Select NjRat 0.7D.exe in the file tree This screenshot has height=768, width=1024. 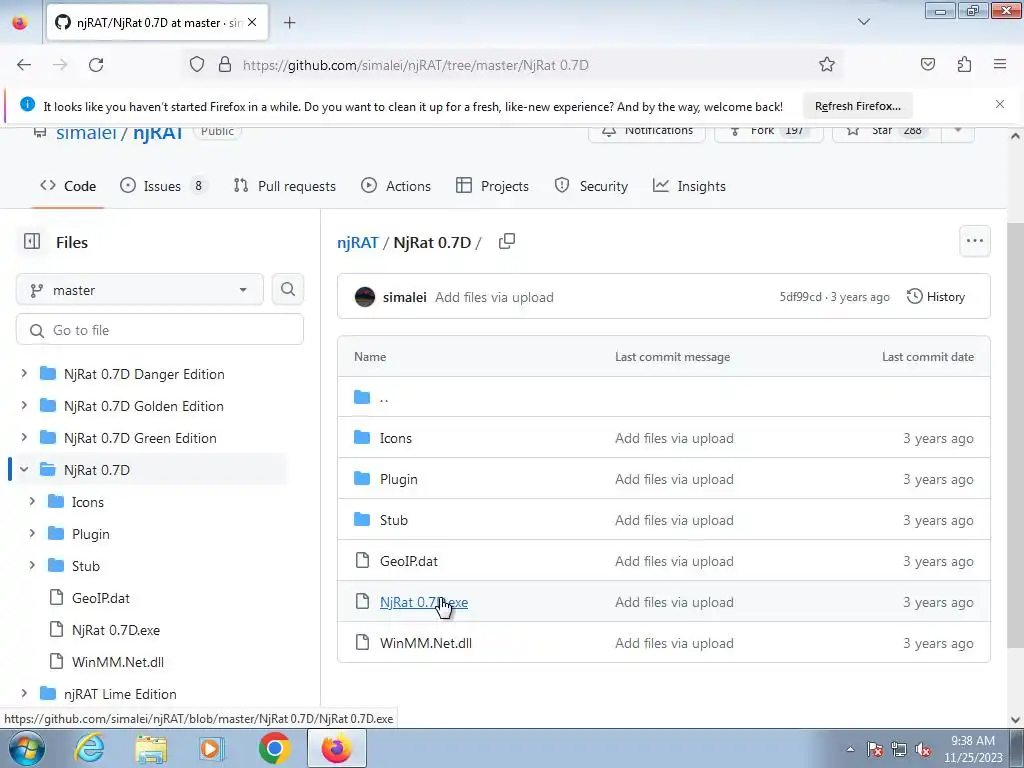(x=116, y=630)
